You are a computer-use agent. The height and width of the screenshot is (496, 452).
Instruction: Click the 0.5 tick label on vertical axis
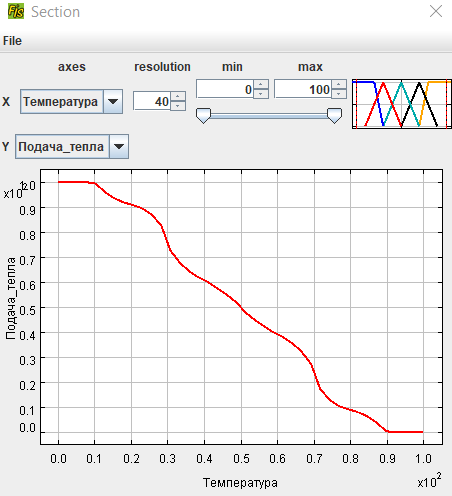click(x=27, y=310)
